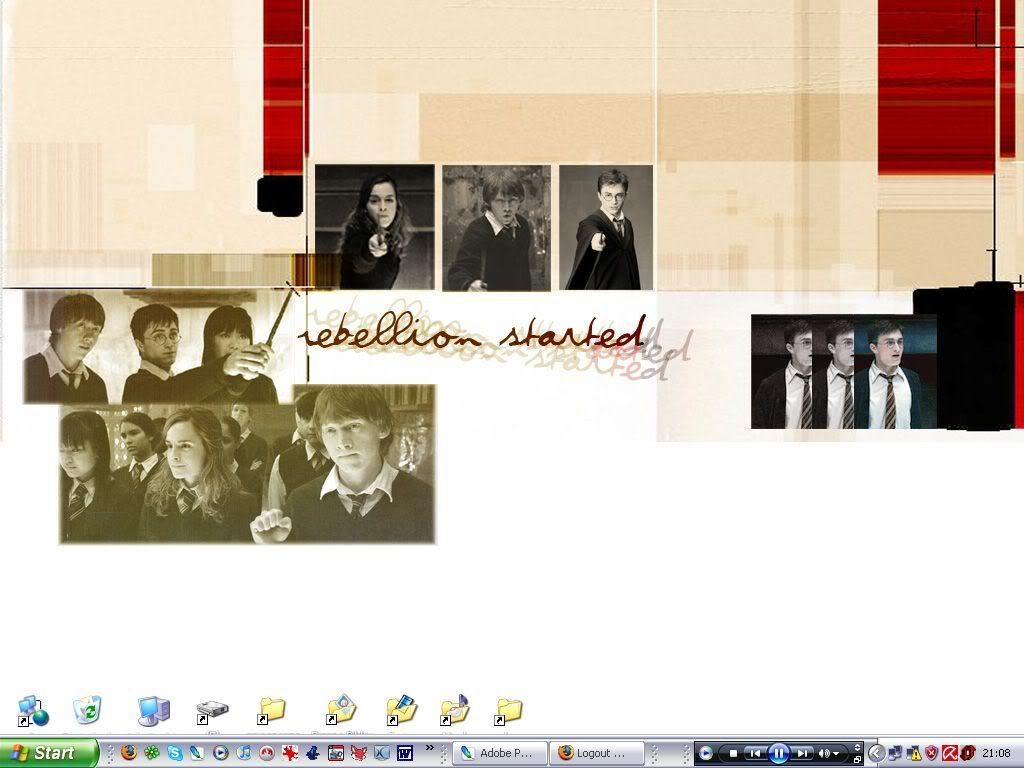Mute the Media Player toolbar speaker
This screenshot has height=768, width=1024.
(x=824, y=753)
